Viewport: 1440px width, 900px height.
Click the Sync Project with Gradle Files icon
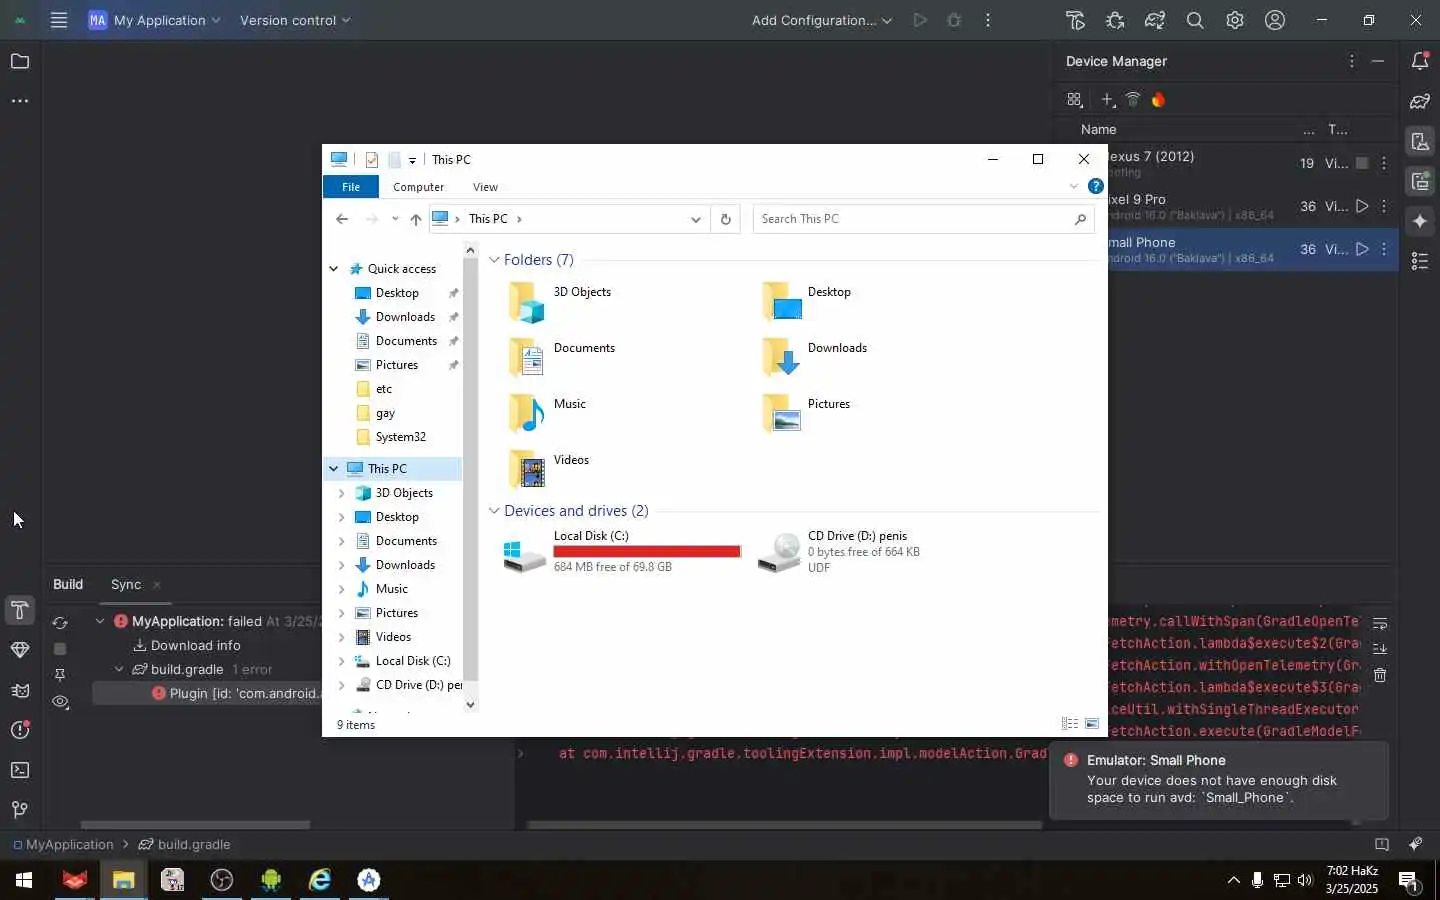point(1155,20)
